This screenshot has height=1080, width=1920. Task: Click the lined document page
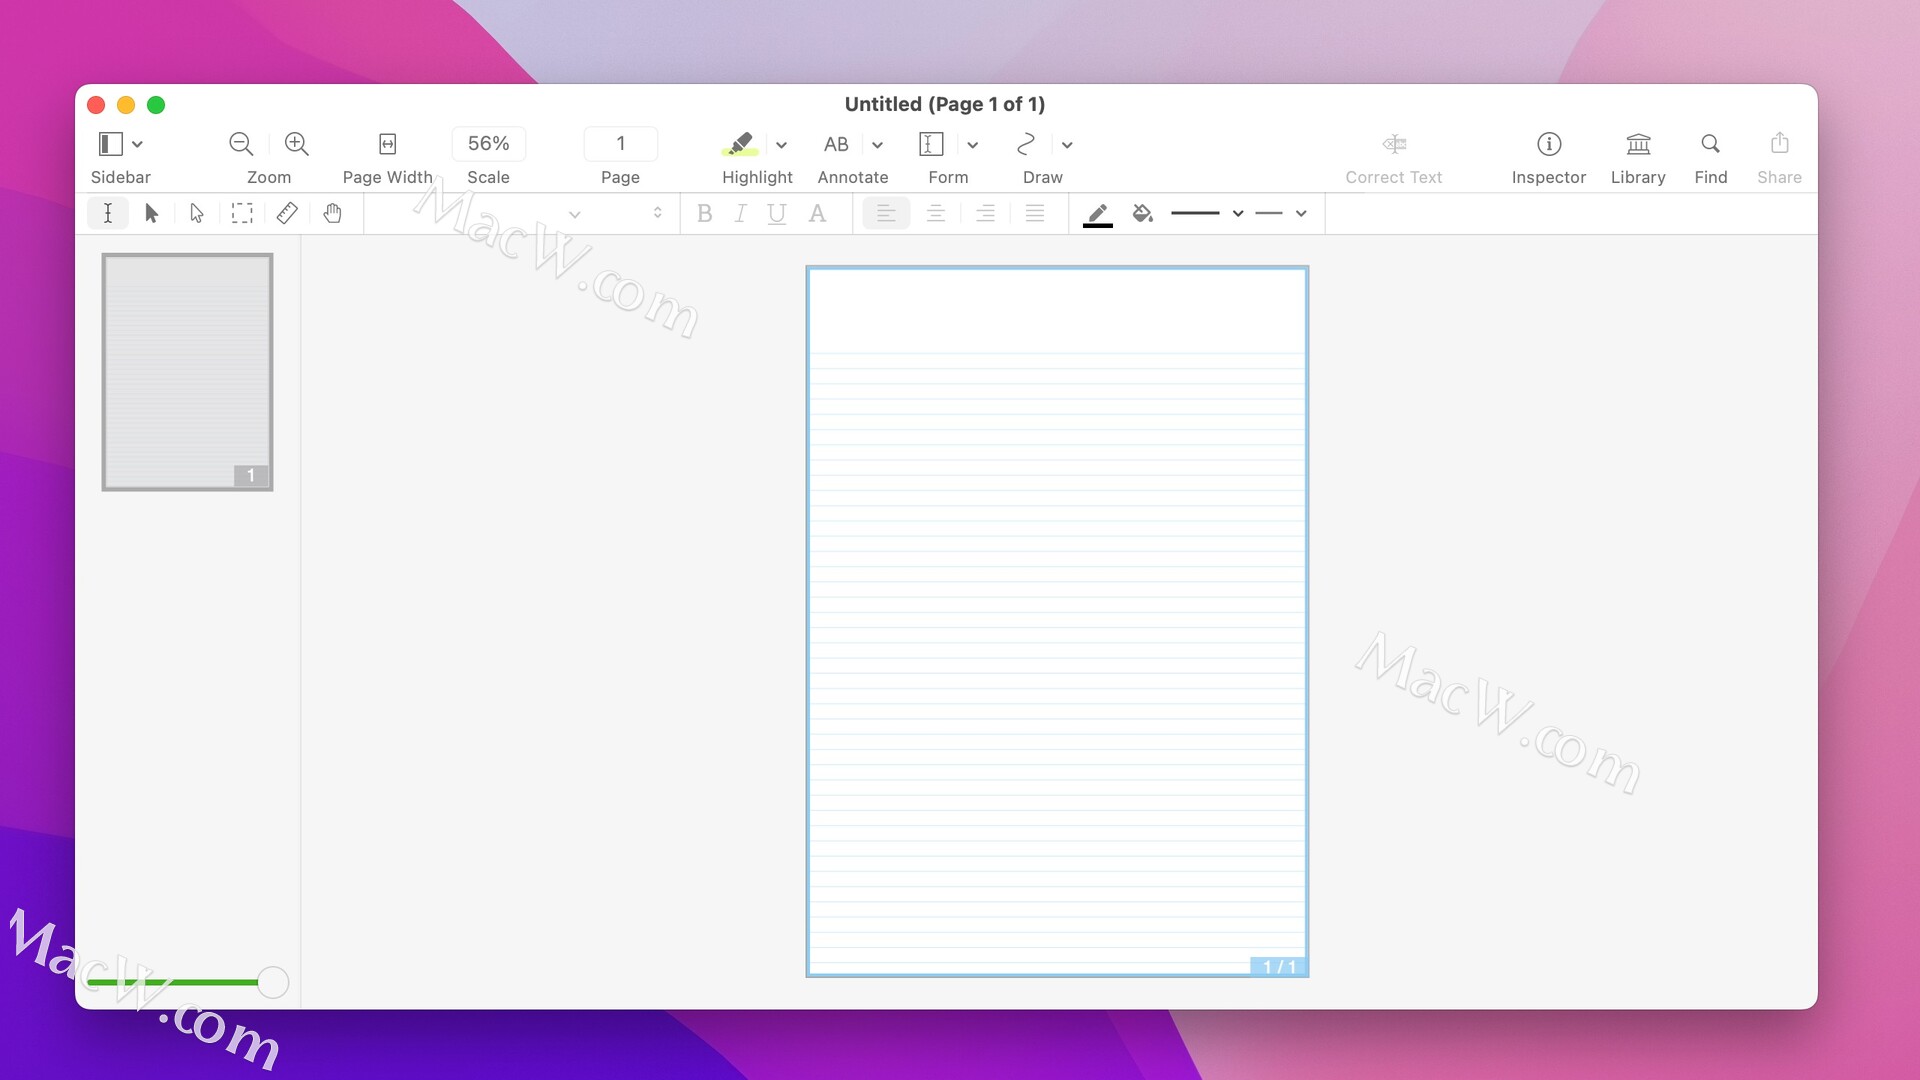1057,621
